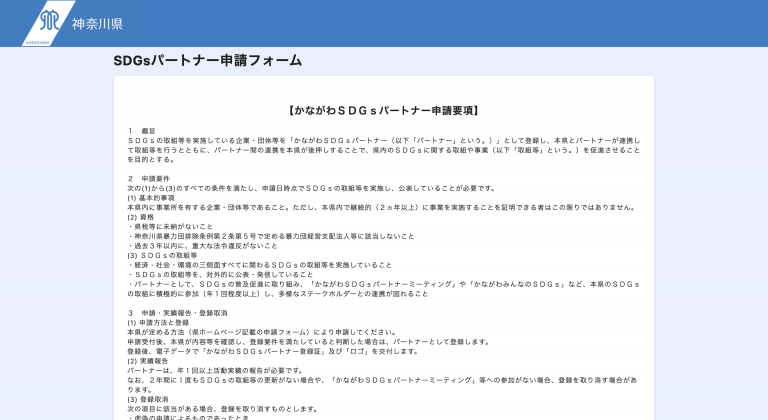Image resolution: width=768 pixels, height=420 pixels.
Task: Select the 【かながわＳＤＧｓパートナー申請要項】 heading
Action: tap(383, 110)
